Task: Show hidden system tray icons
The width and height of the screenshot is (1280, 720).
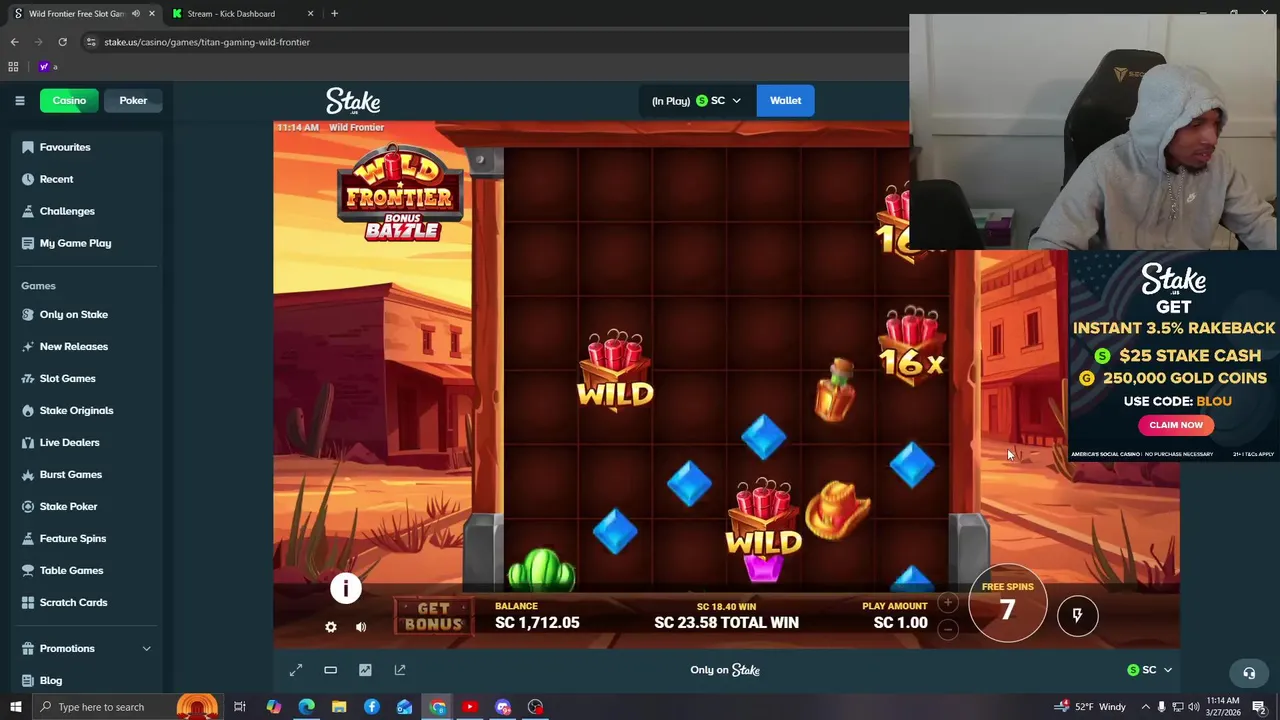Action: click(1145, 707)
